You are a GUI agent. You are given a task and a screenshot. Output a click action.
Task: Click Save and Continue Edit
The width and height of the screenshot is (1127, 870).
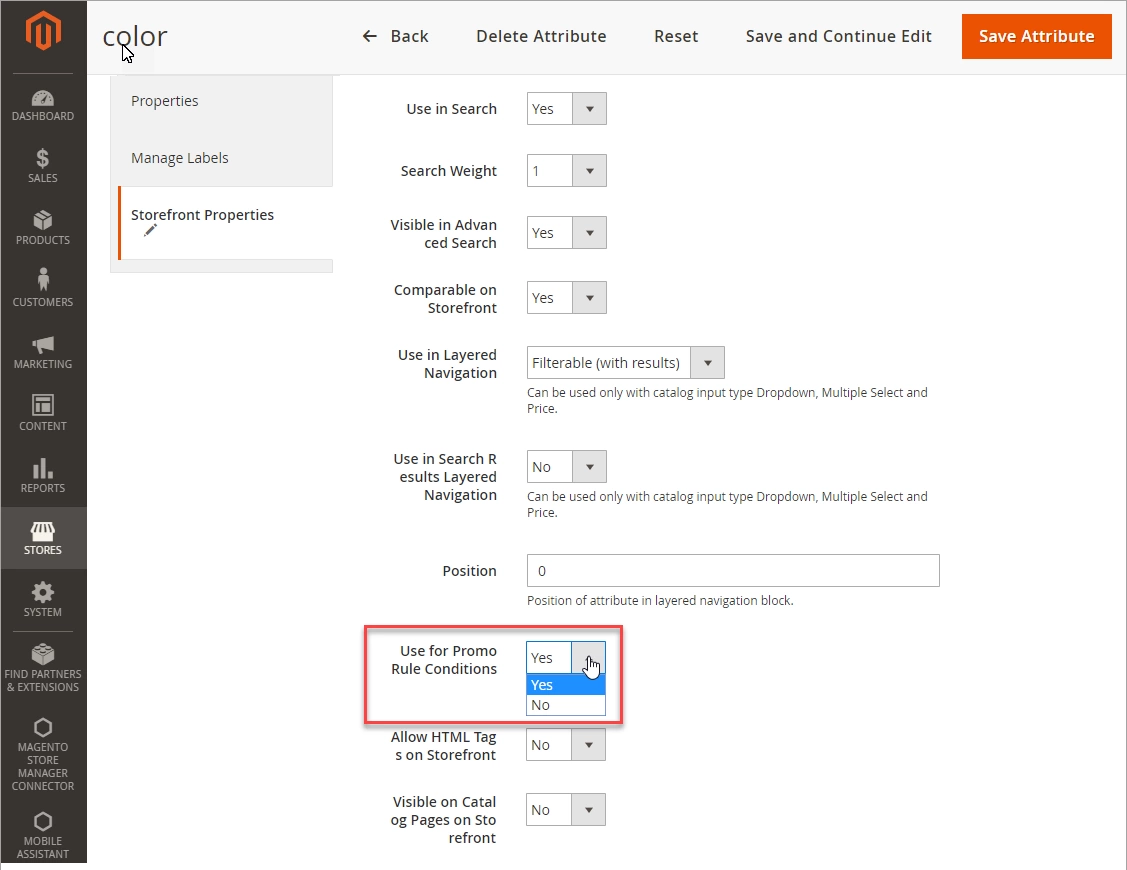tap(838, 36)
